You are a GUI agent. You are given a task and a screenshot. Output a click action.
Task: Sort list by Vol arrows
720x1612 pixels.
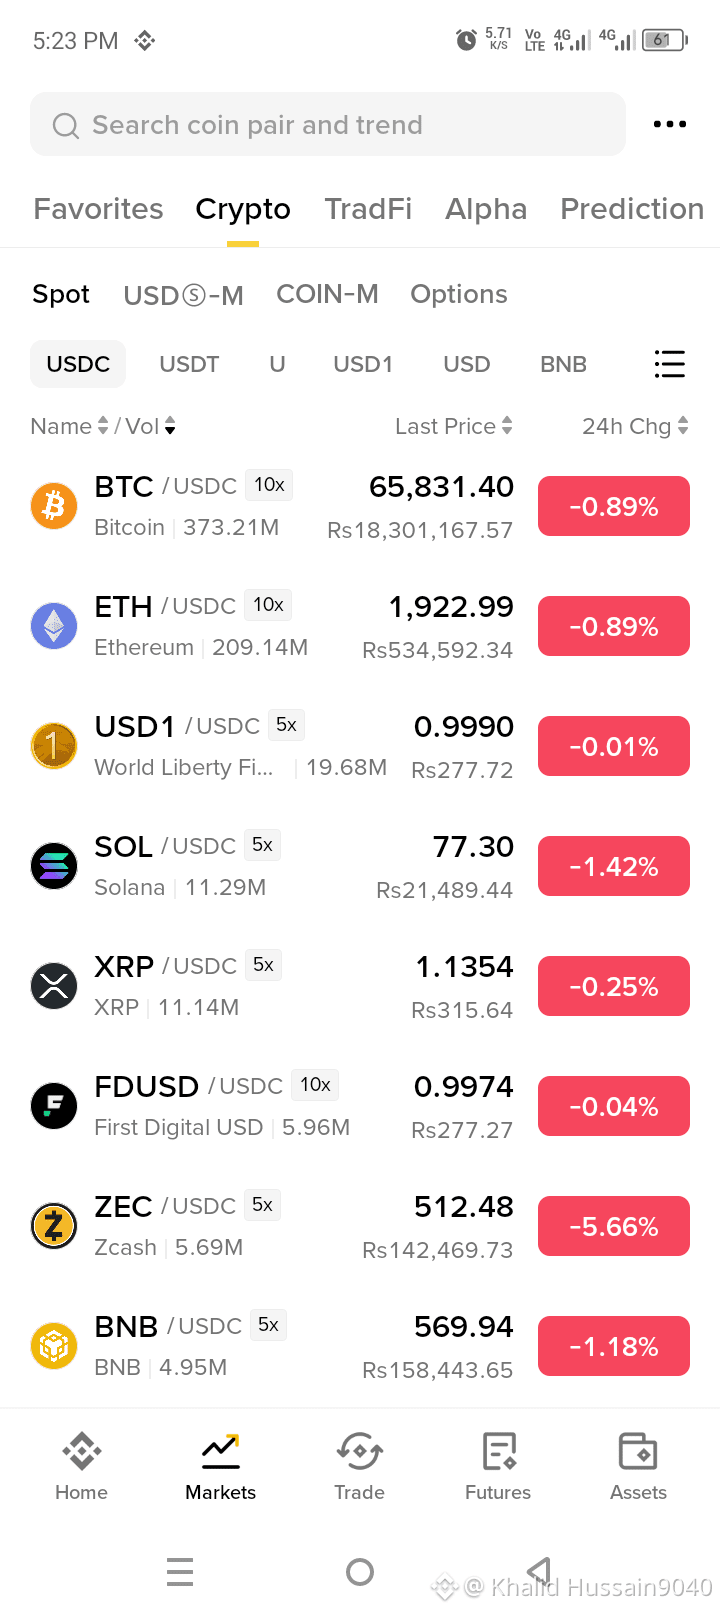[170, 426]
